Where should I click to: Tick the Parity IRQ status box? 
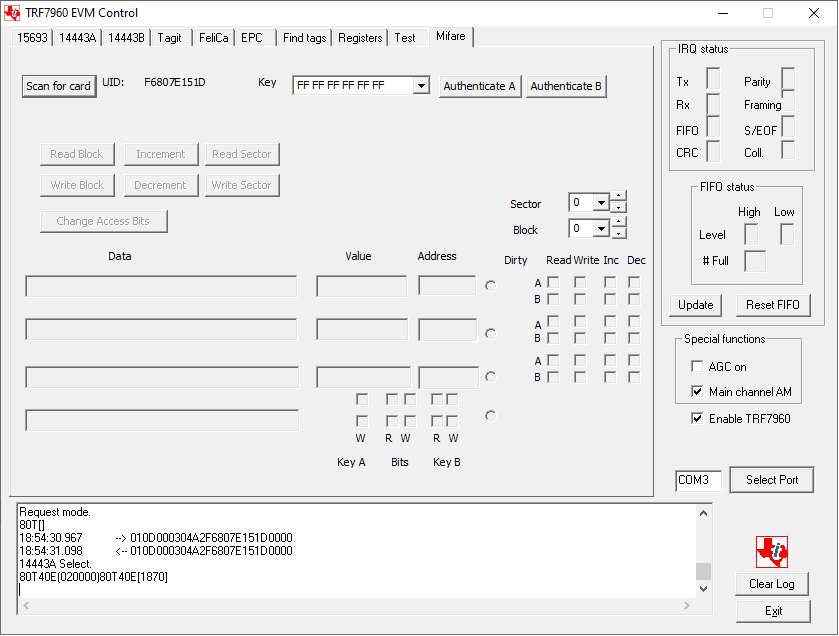click(x=788, y=79)
